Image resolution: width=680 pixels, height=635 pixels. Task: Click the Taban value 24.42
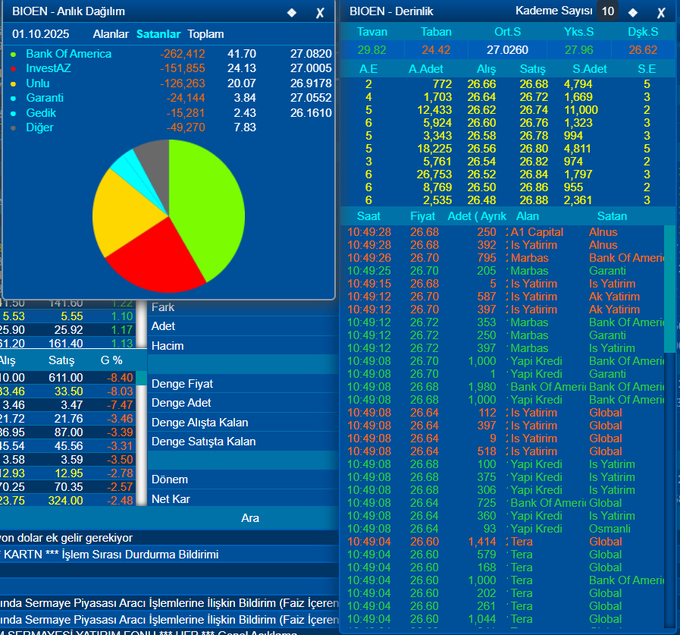tap(436, 50)
